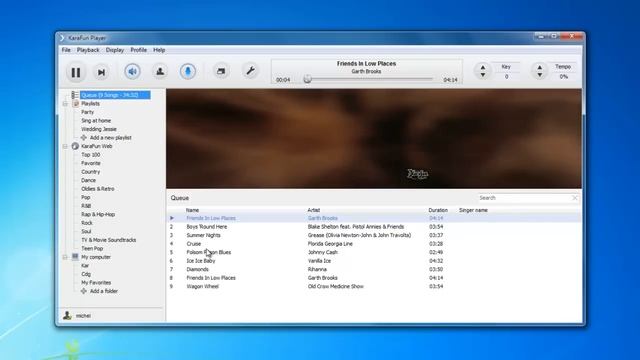The height and width of the screenshot is (360, 640).
Task: Click the KaraFun Web globe icon
Action: (75, 146)
